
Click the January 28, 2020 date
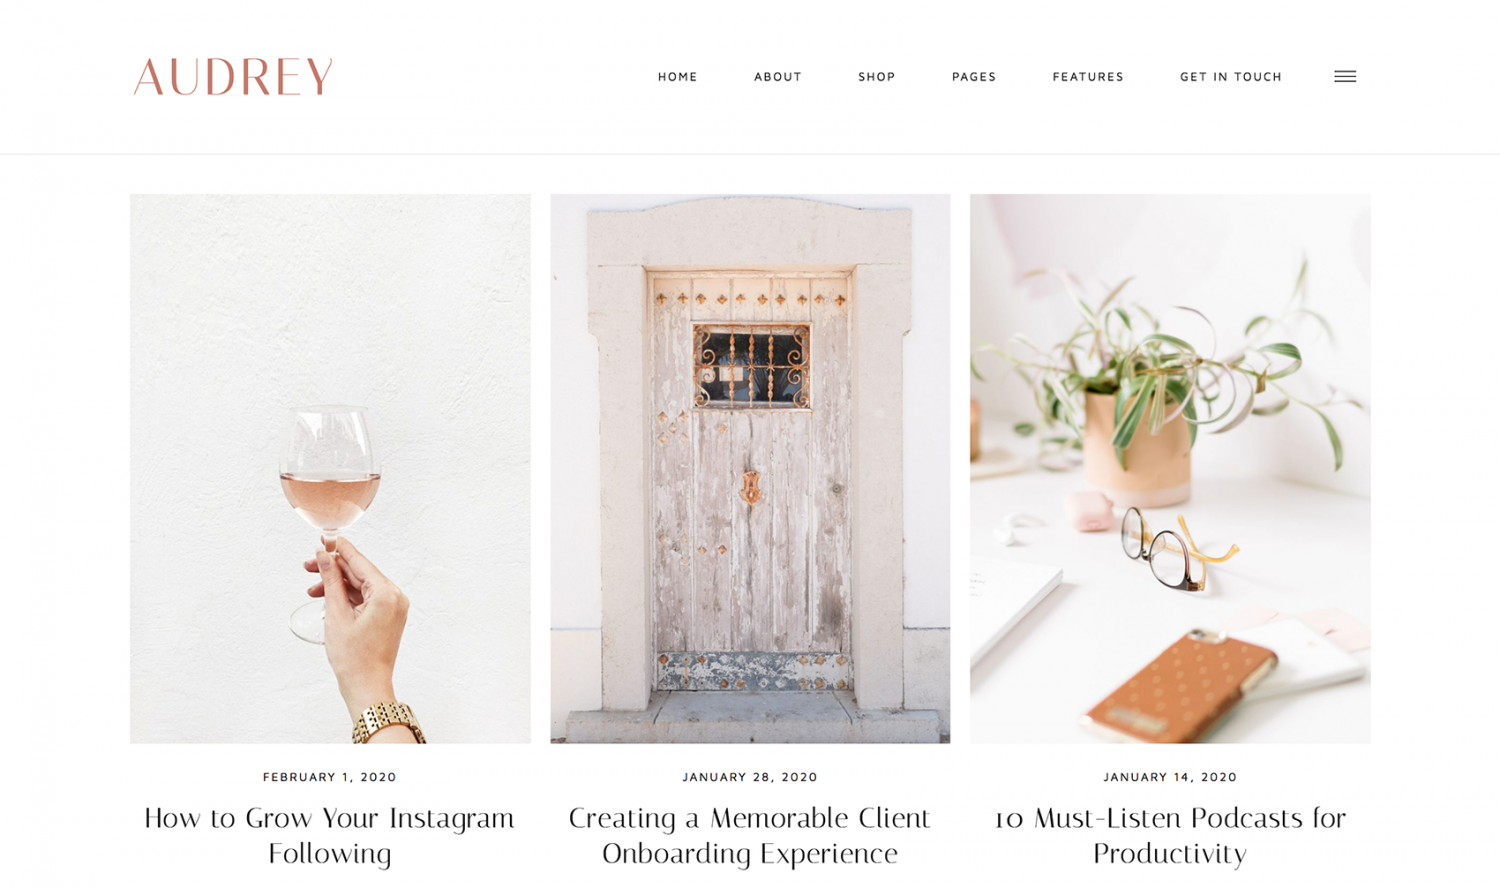[x=750, y=777]
